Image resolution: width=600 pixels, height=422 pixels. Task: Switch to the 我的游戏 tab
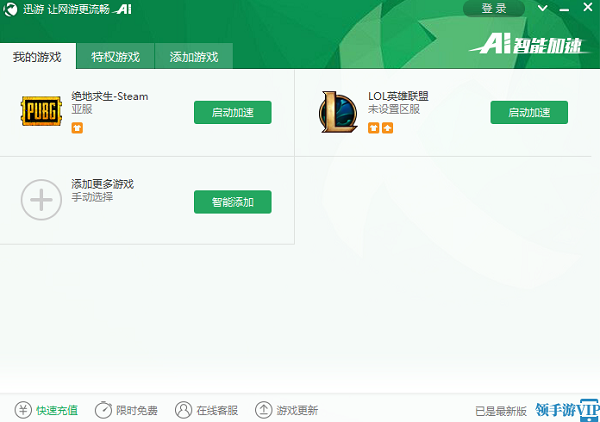[x=37, y=56]
